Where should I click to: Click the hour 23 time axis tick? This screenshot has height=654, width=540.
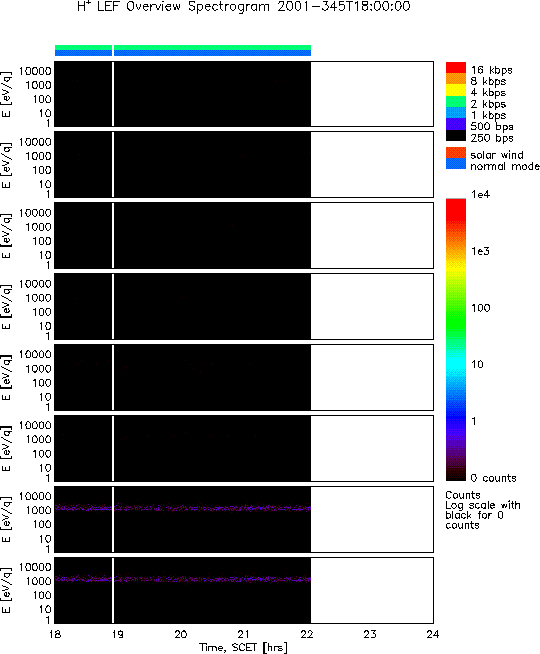point(370,634)
